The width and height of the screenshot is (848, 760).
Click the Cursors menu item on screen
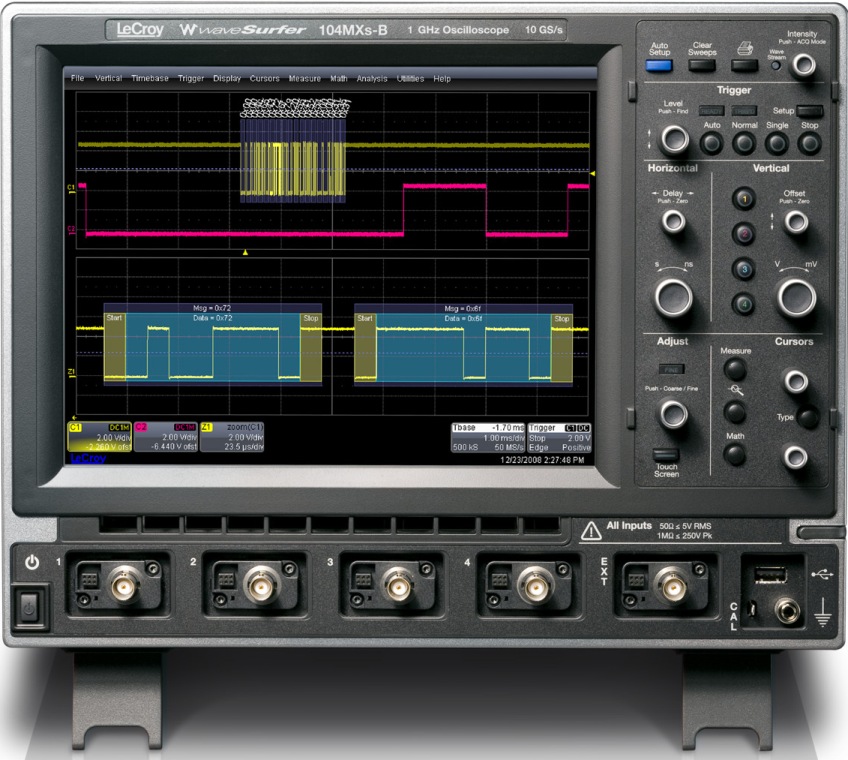264,78
